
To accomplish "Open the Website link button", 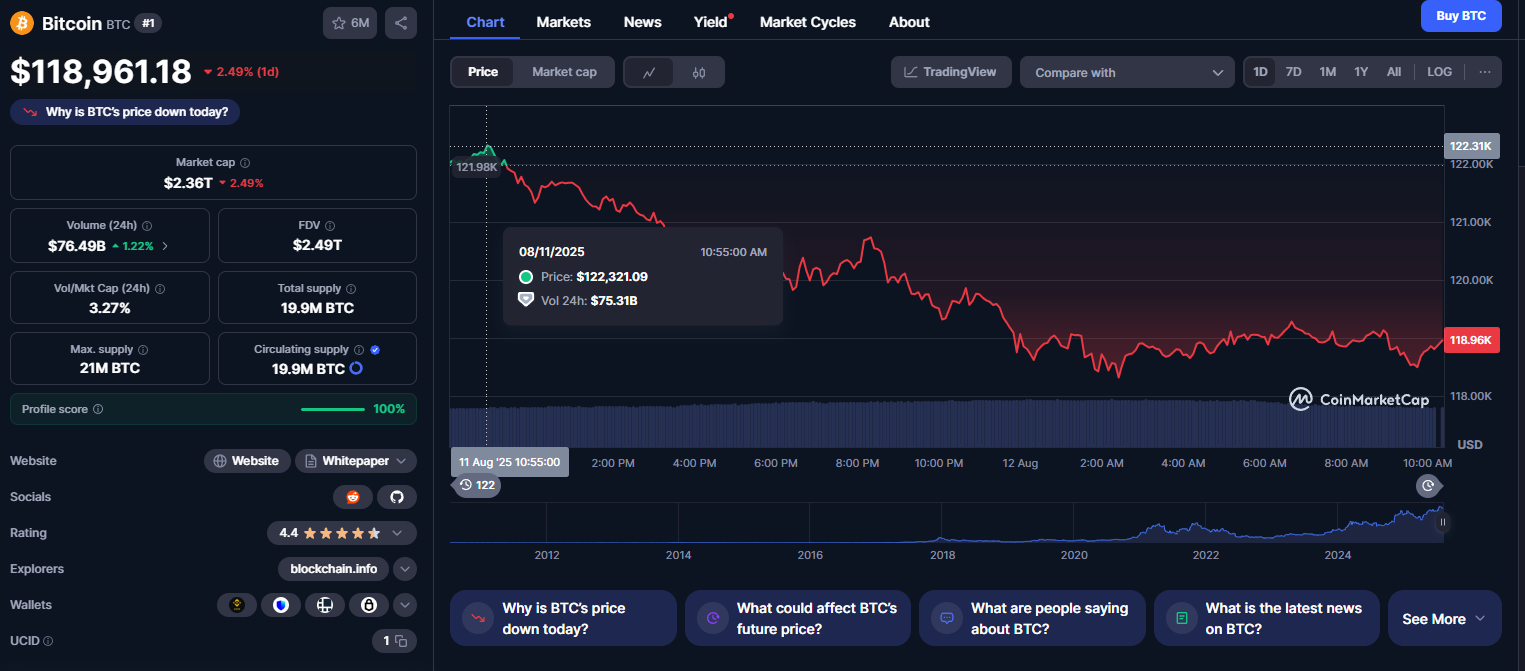I will point(248,461).
